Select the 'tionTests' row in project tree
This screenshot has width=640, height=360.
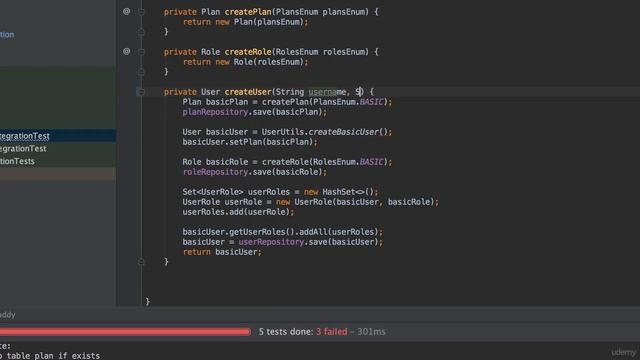(58, 161)
